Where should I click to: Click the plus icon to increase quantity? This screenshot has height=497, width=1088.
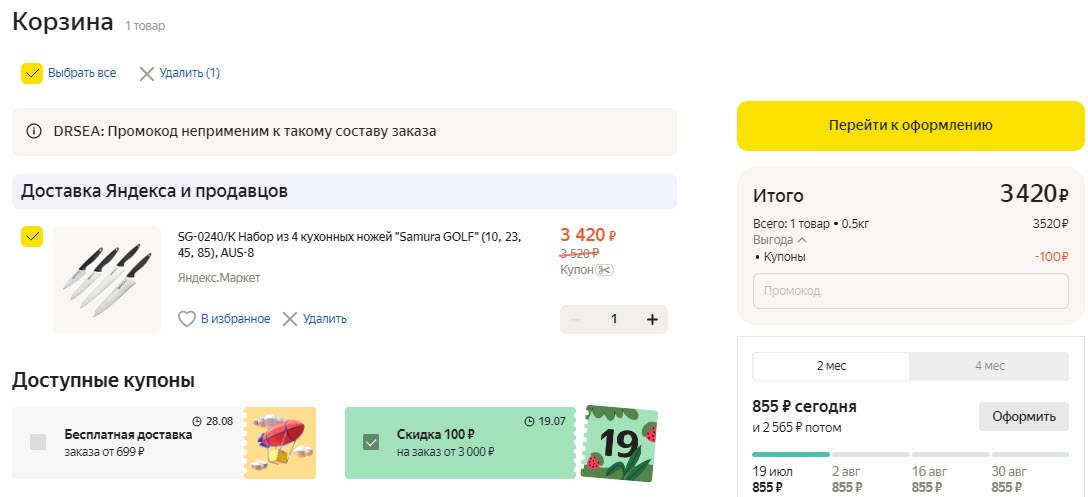pos(652,319)
